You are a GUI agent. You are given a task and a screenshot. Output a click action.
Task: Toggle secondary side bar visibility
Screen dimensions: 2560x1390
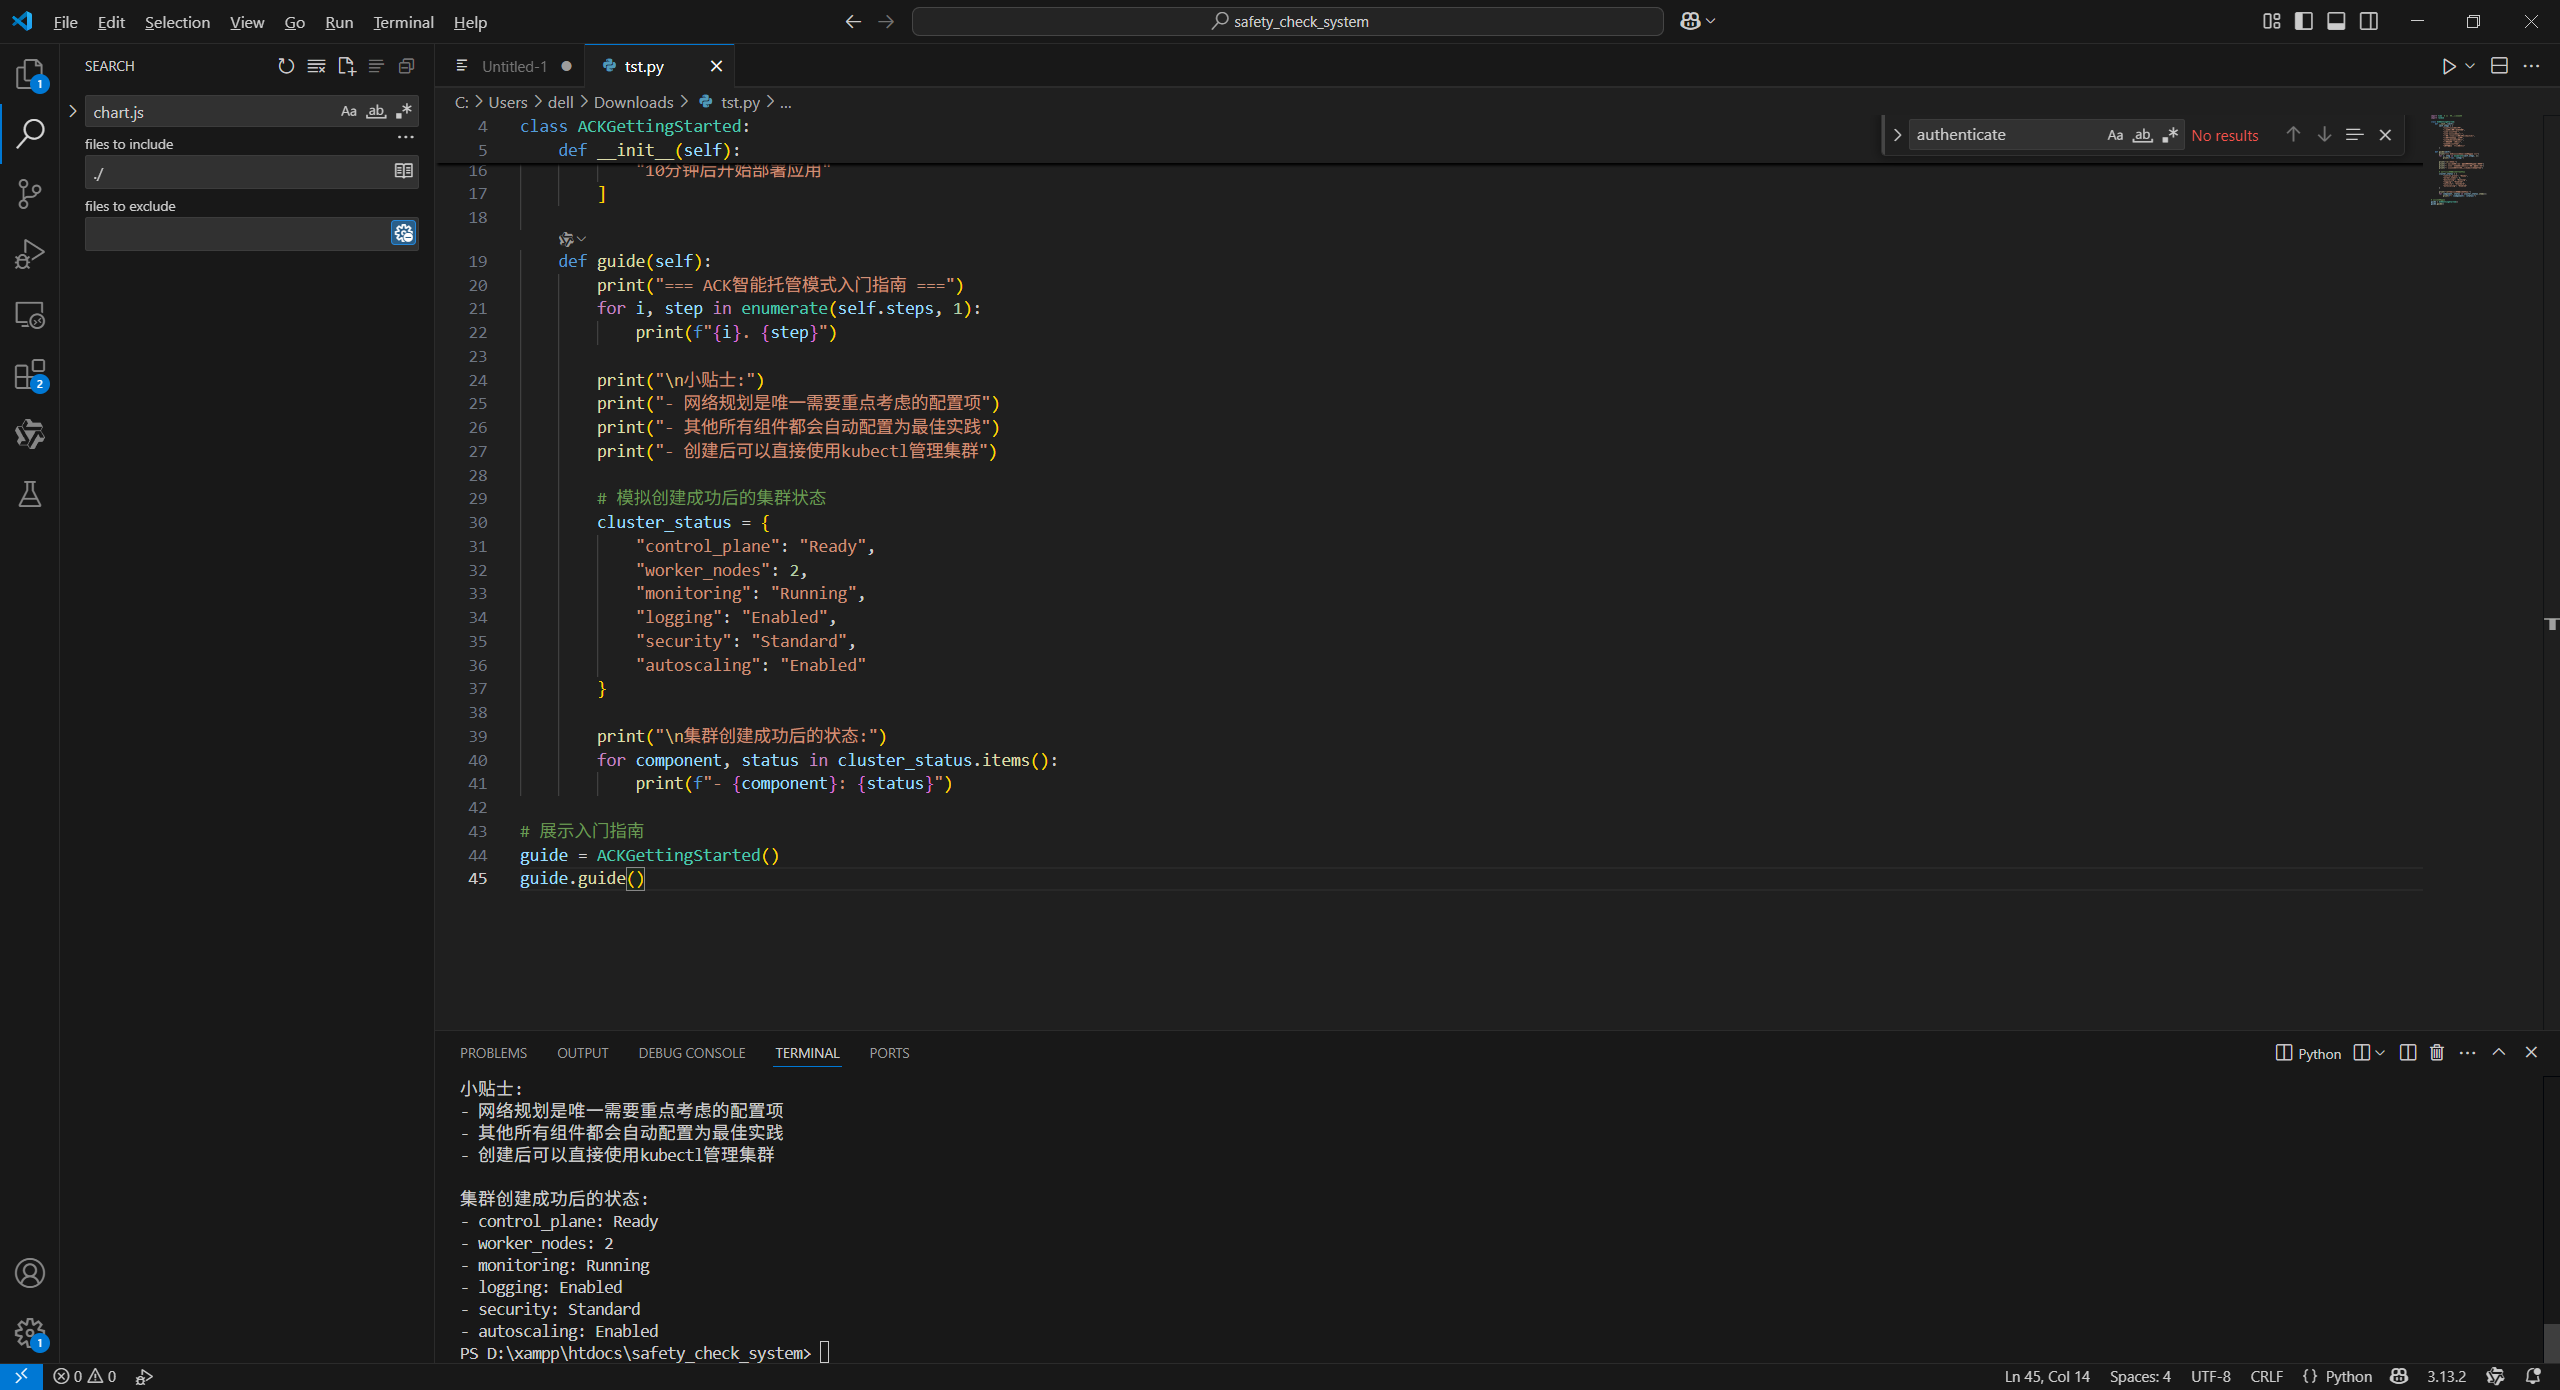(x=2369, y=21)
